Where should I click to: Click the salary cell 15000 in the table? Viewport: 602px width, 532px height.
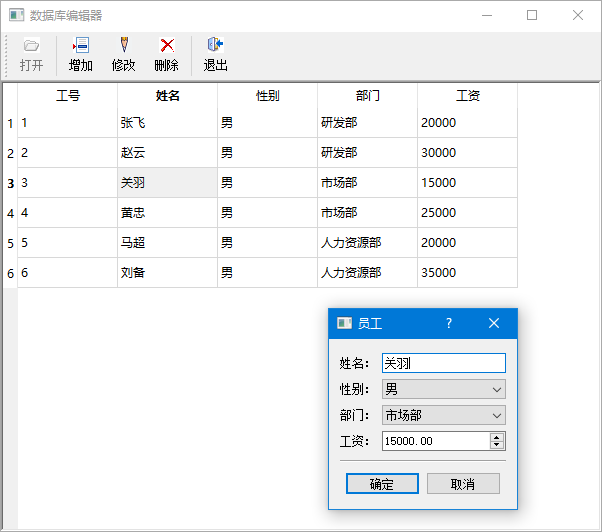[x=468, y=183]
